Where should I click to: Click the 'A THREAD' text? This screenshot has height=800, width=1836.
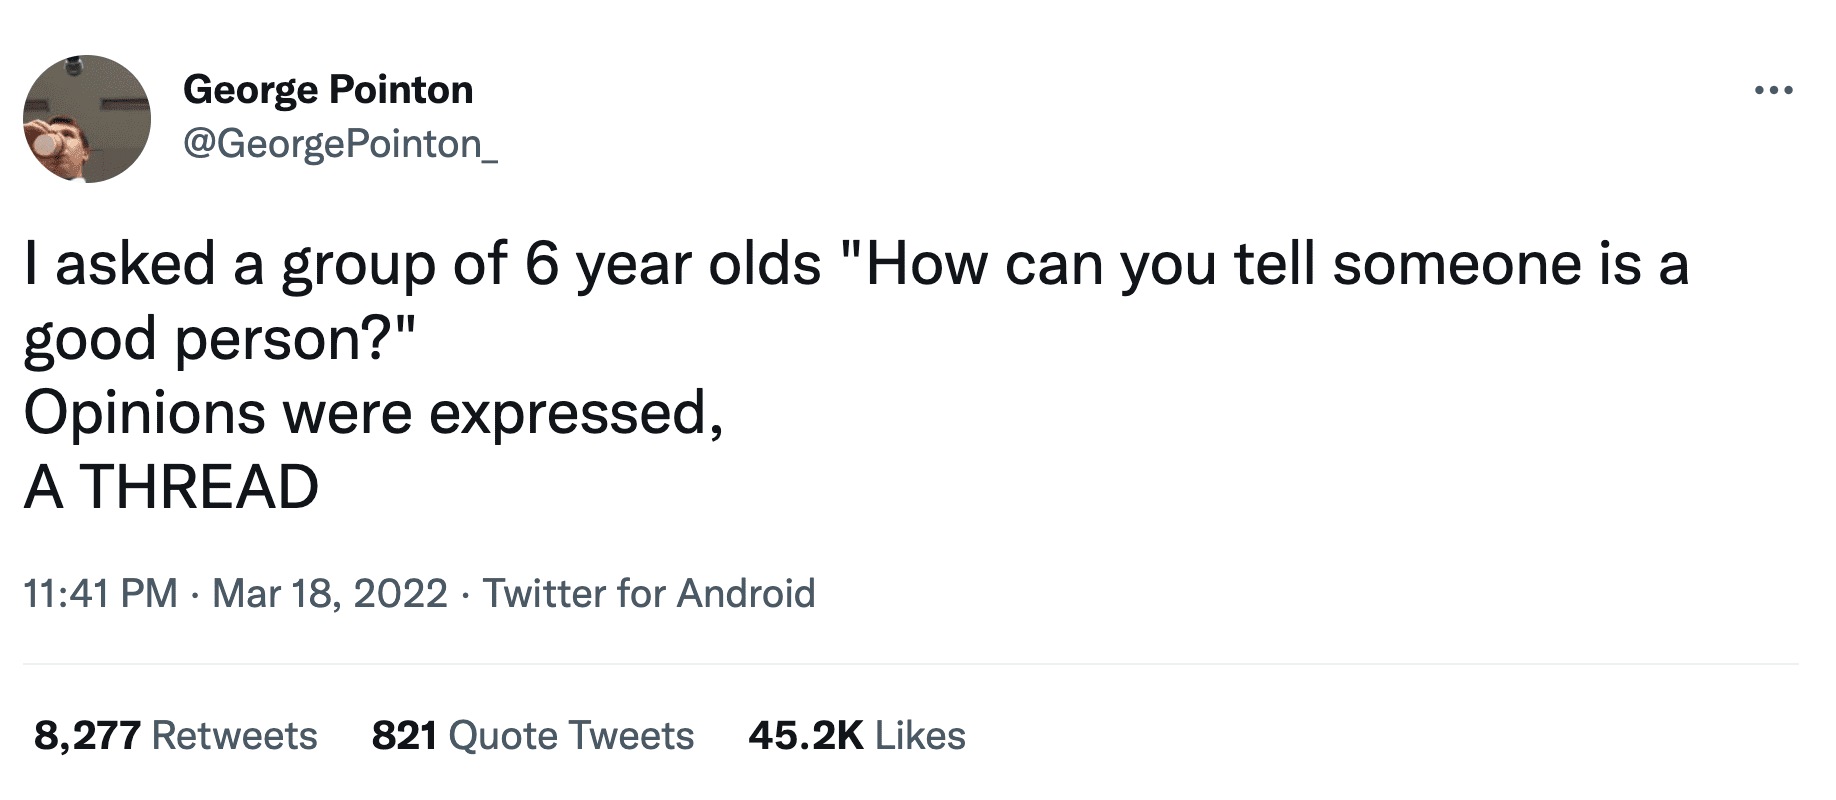[x=171, y=487]
